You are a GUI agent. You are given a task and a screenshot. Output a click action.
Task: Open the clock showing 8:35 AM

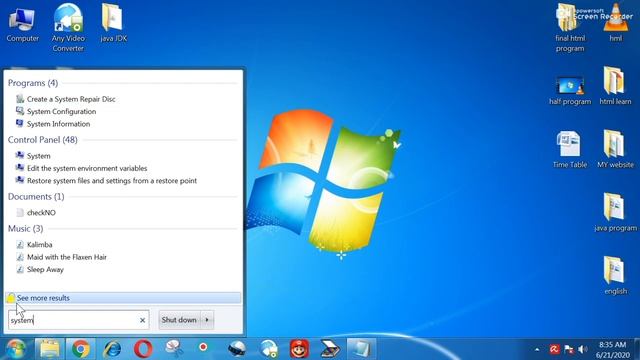click(x=612, y=350)
